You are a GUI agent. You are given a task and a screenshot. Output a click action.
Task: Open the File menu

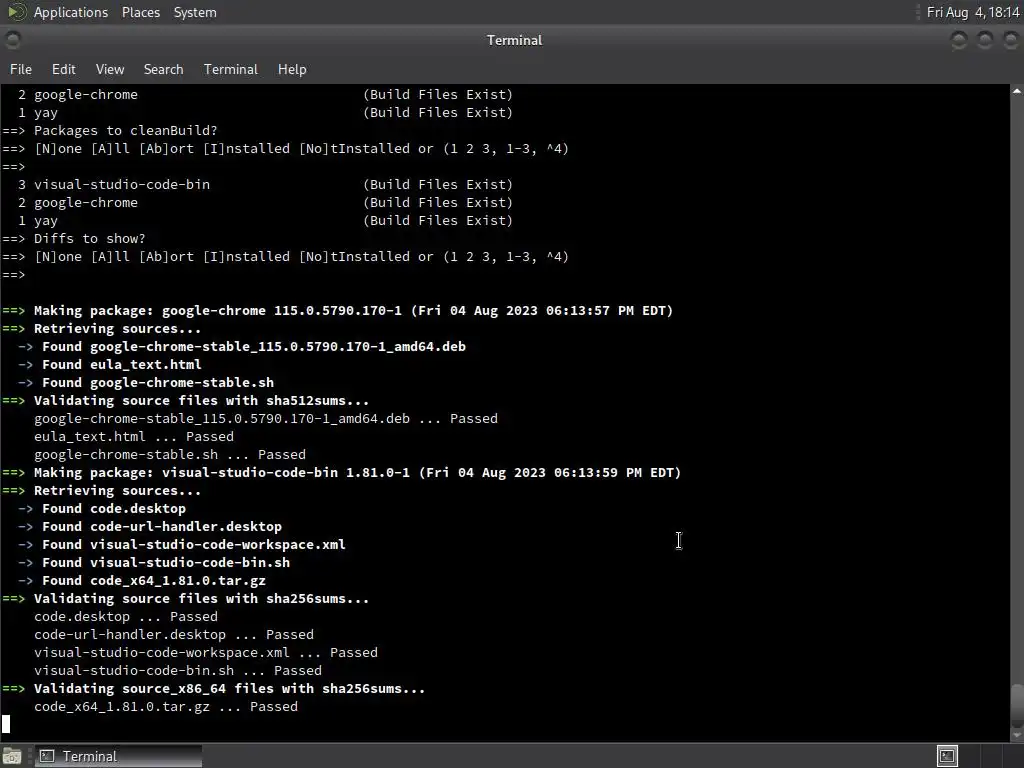pyautogui.click(x=20, y=69)
